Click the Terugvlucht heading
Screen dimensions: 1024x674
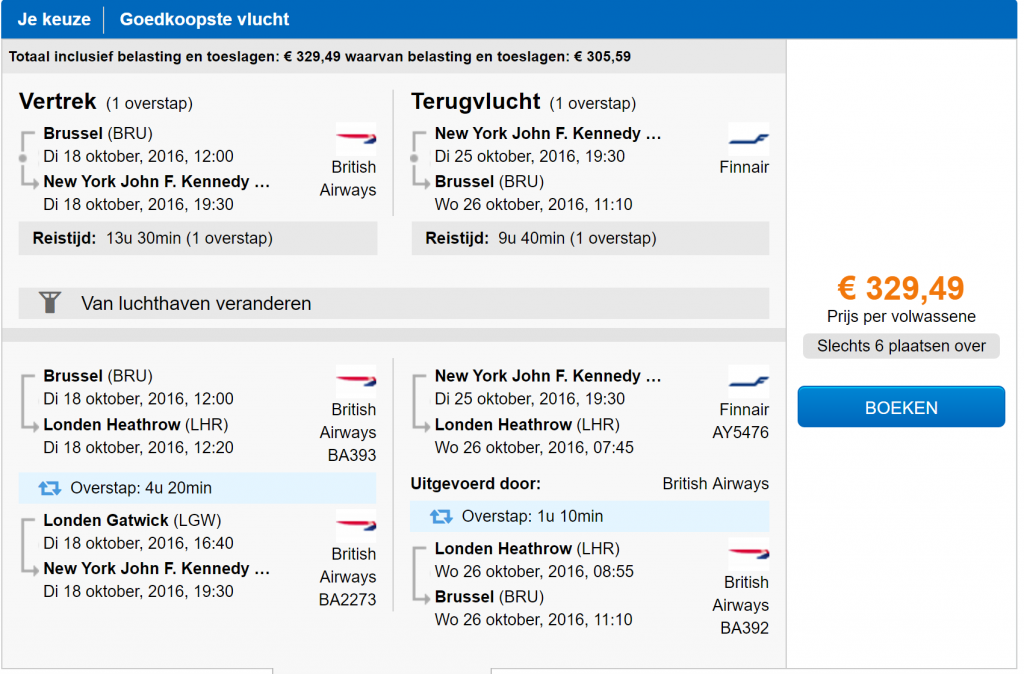coord(475,101)
